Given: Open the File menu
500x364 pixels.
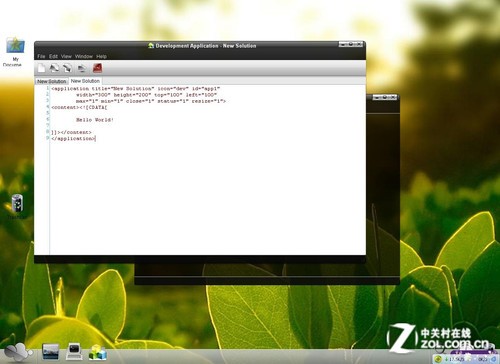Looking at the screenshot, I should pos(41,56).
